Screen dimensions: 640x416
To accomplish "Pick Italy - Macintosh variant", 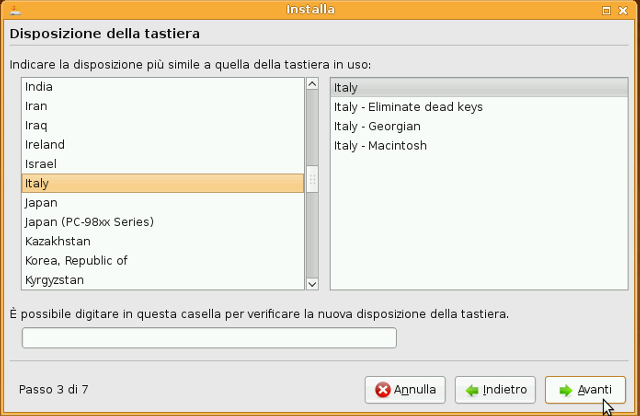I will tap(479, 146).
